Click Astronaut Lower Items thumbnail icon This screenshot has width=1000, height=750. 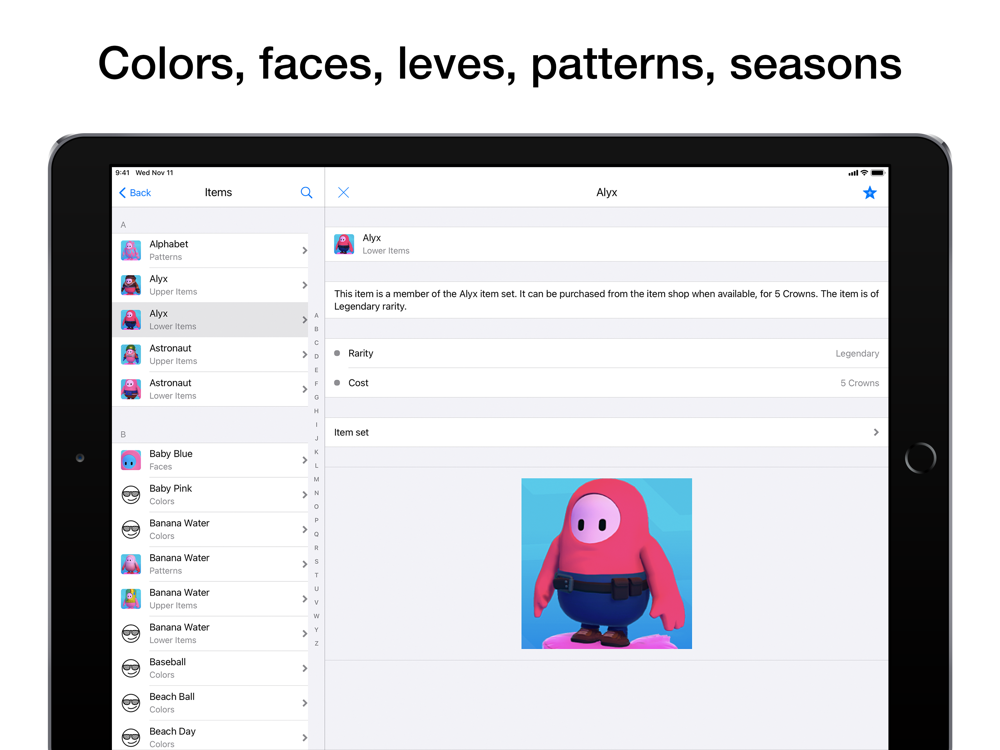pyautogui.click(x=131, y=389)
